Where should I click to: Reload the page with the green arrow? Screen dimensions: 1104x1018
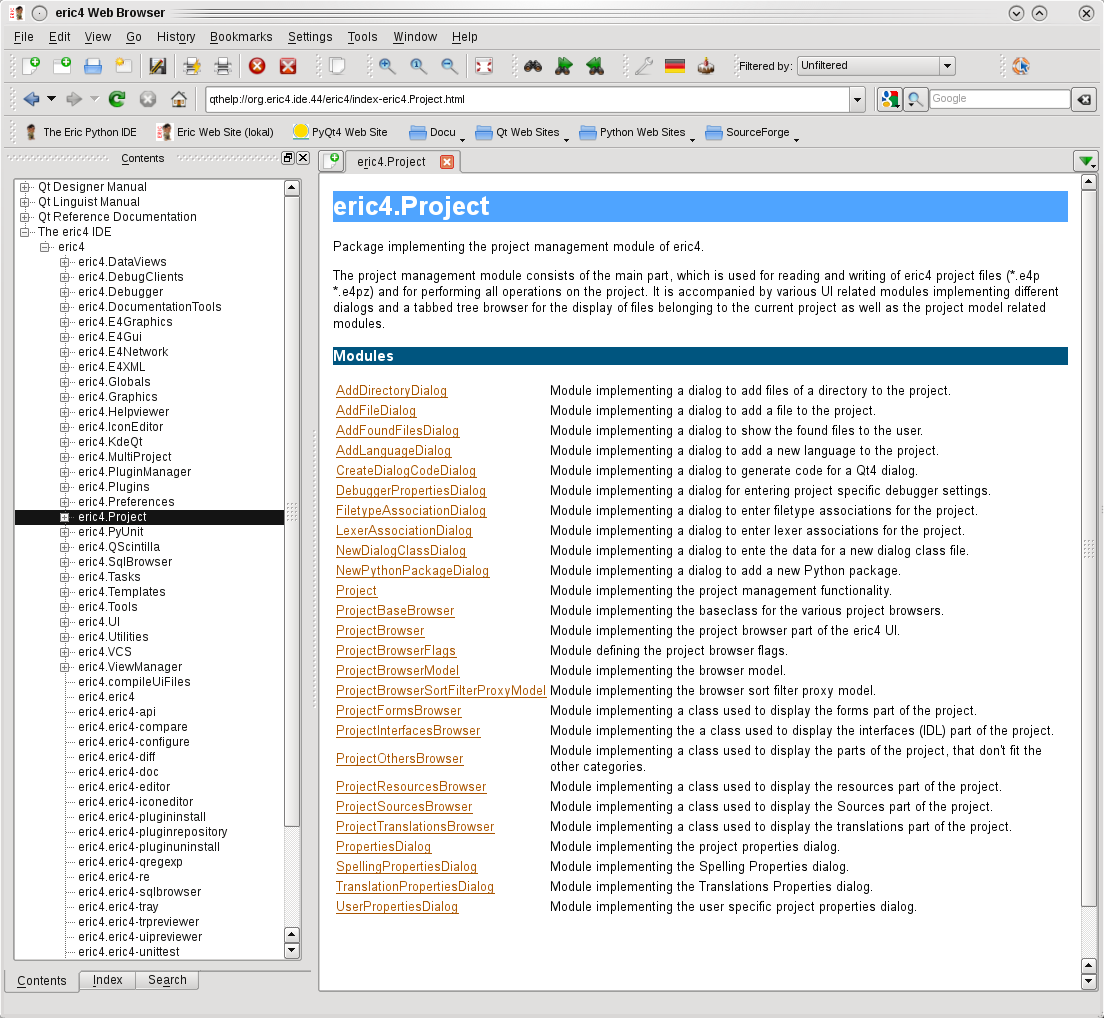(x=117, y=99)
